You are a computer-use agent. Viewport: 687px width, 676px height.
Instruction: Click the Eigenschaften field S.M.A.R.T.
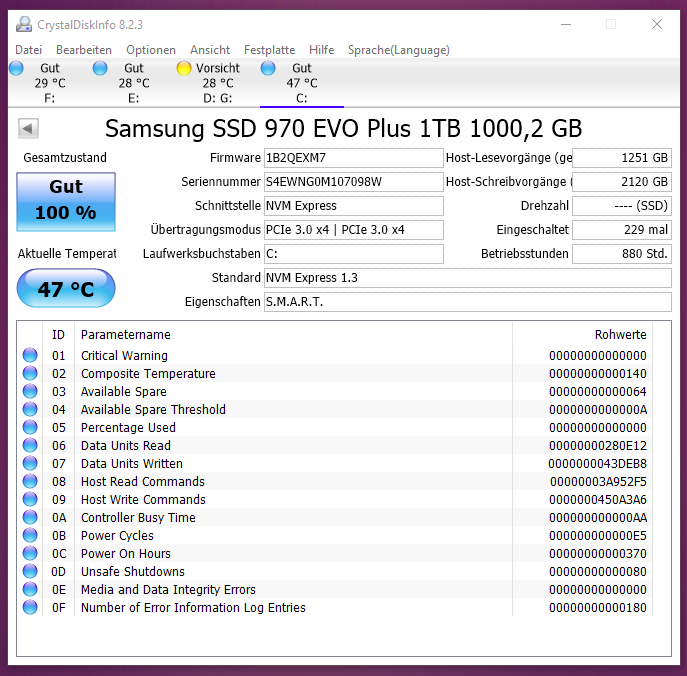tap(467, 302)
